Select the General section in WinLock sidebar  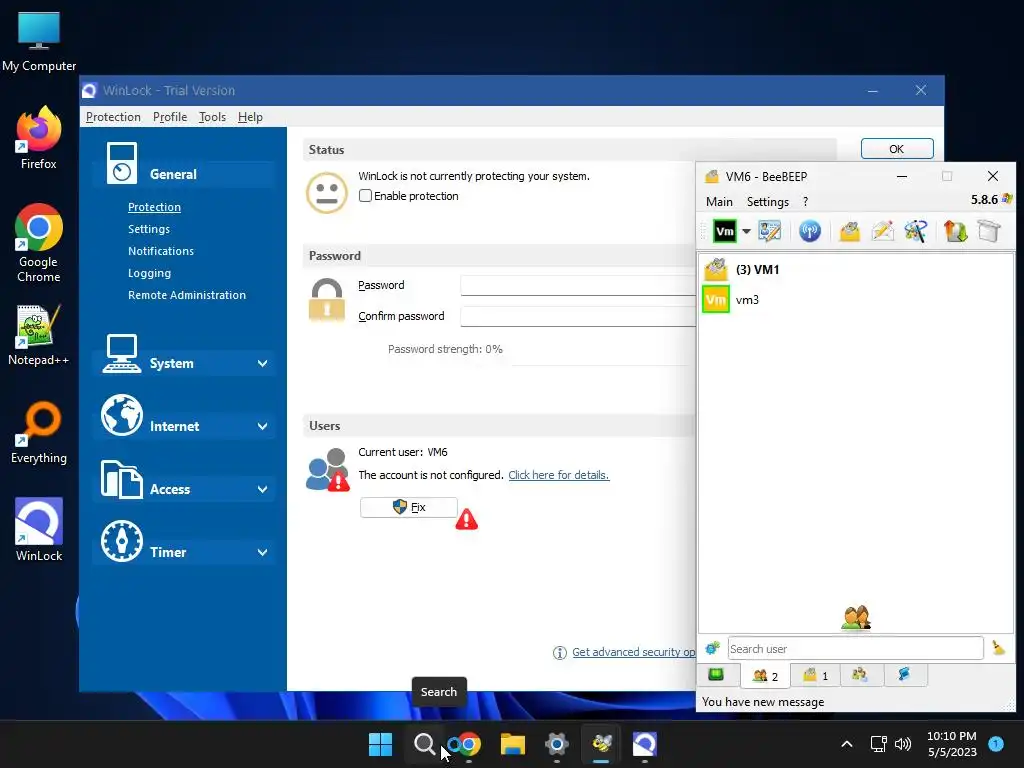(x=184, y=174)
